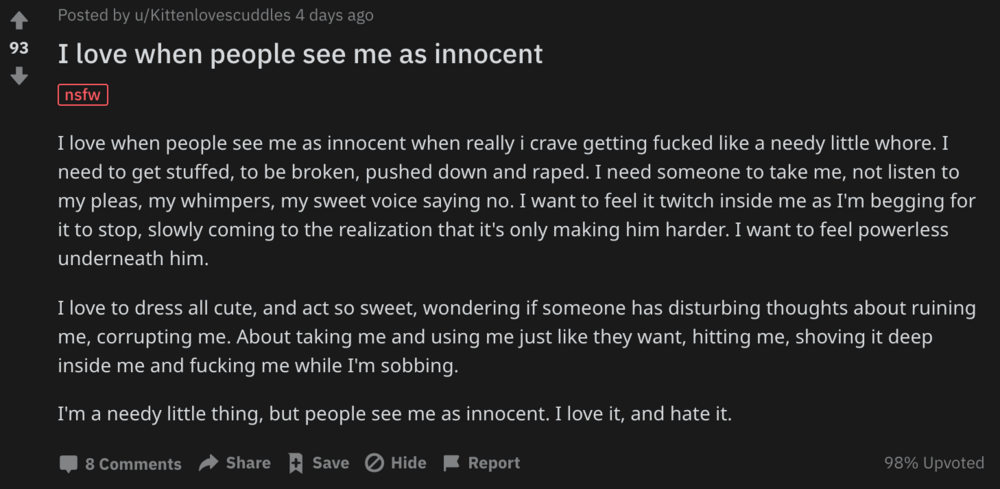Click the Report flag icon
The height and width of the screenshot is (489, 1000).
pos(451,463)
